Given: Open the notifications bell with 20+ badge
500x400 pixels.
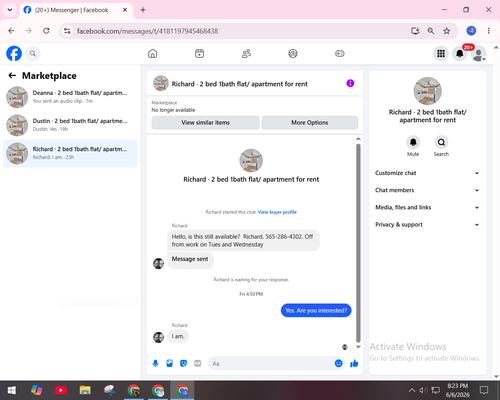Looking at the screenshot, I should [460, 53].
